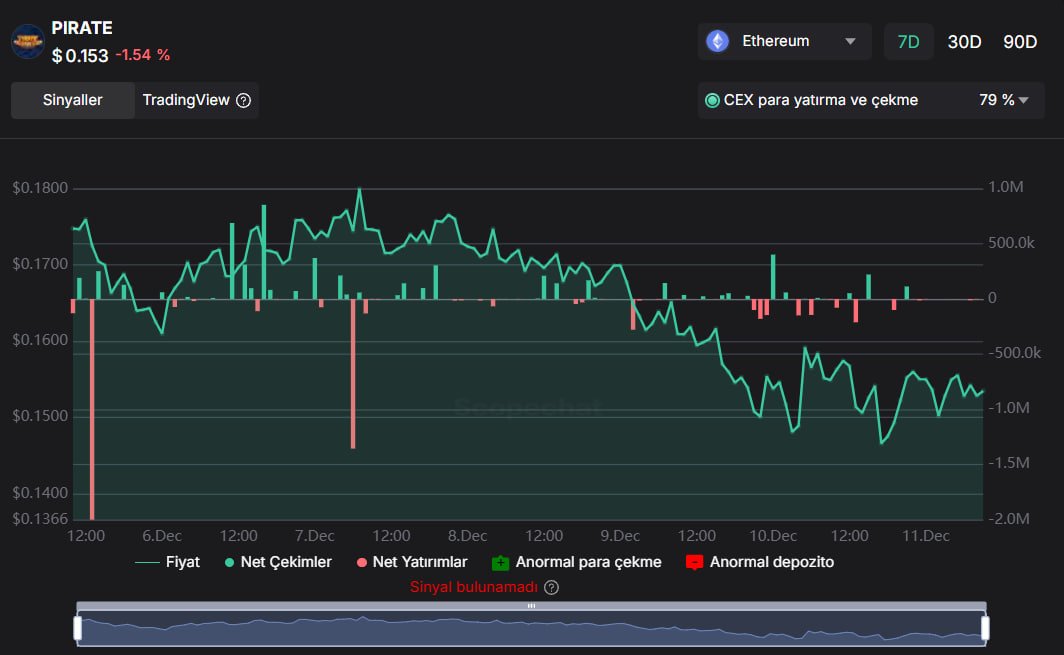This screenshot has height=655, width=1064.
Task: Click the 7.Dec x-axis label
Action: point(314,536)
